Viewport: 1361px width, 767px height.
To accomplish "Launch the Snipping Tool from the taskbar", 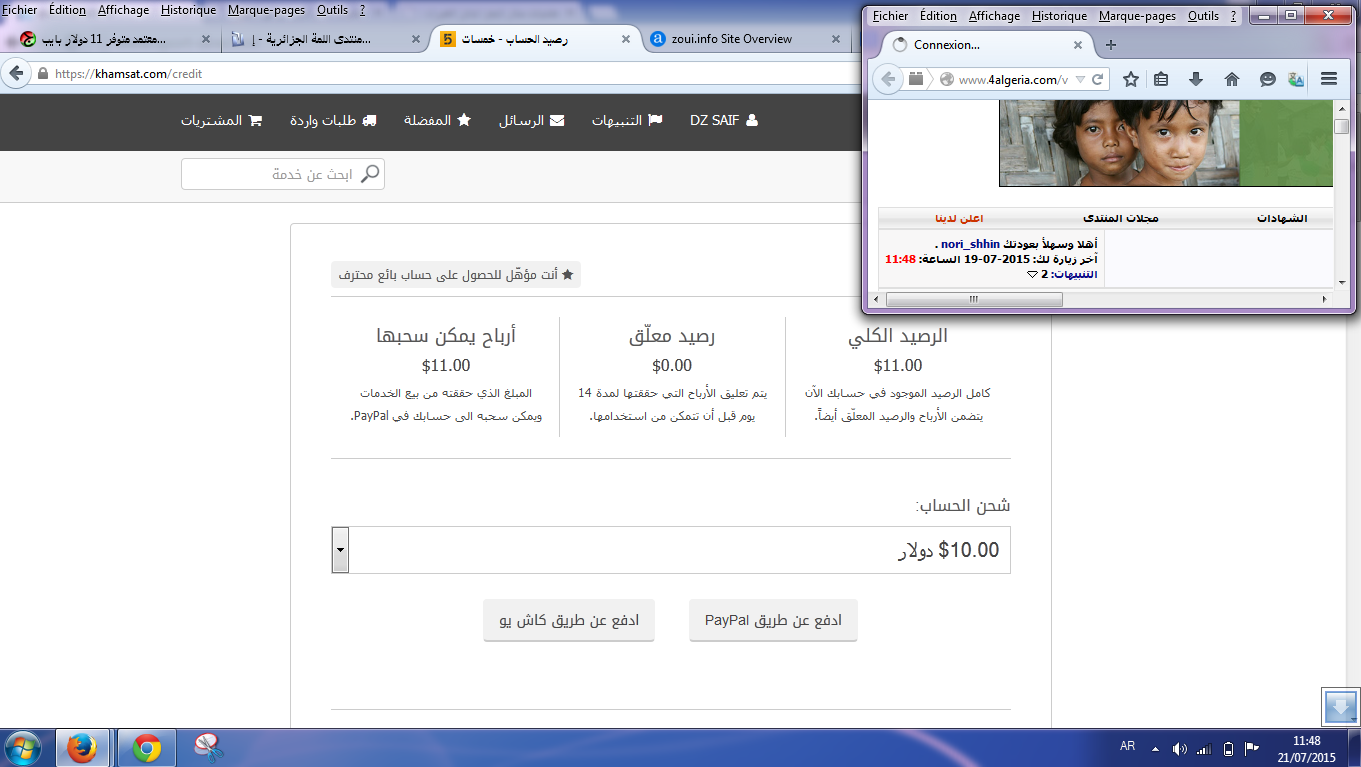I will 208,747.
